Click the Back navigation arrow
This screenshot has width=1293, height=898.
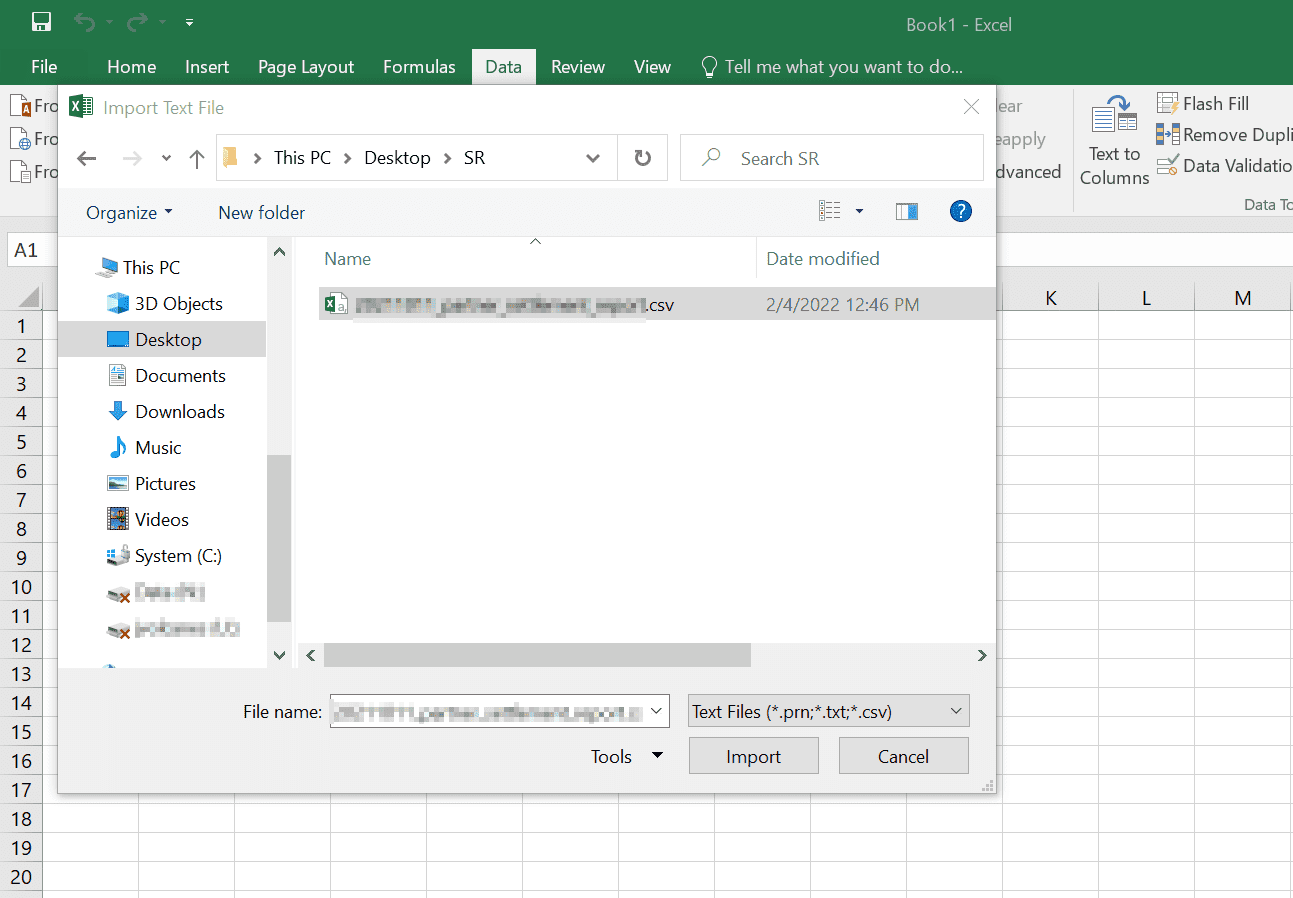(x=86, y=157)
